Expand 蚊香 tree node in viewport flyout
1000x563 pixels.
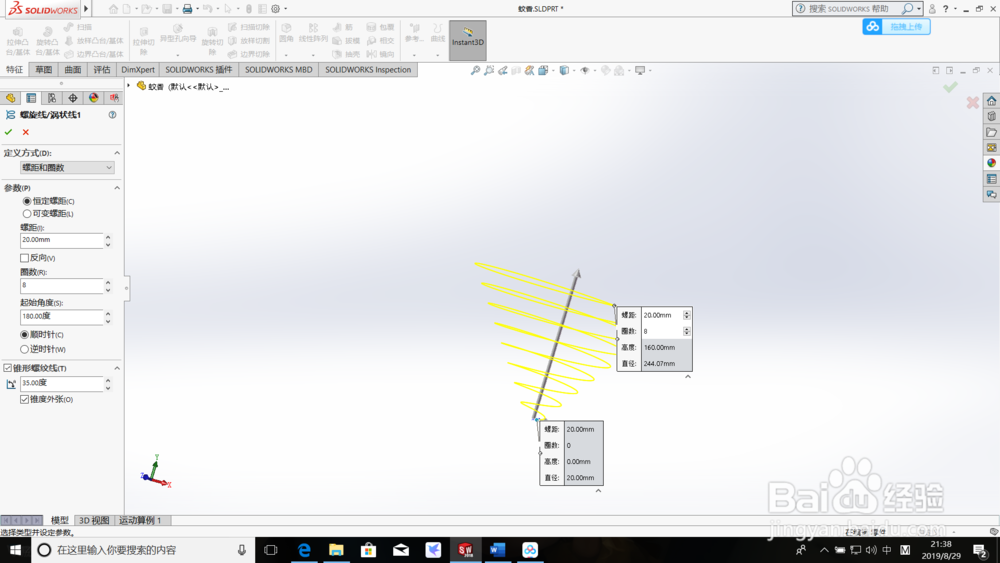click(x=129, y=85)
